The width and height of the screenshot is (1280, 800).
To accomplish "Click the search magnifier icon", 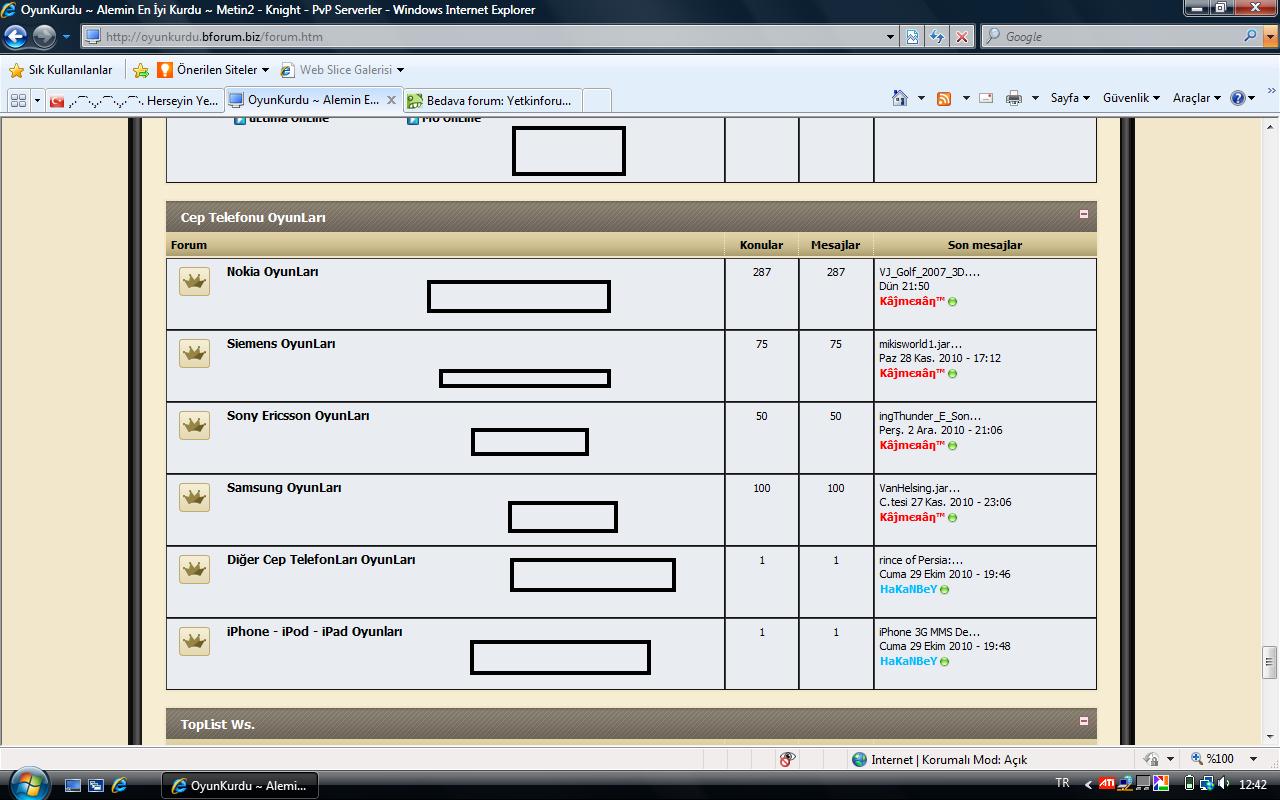I will (1251, 36).
